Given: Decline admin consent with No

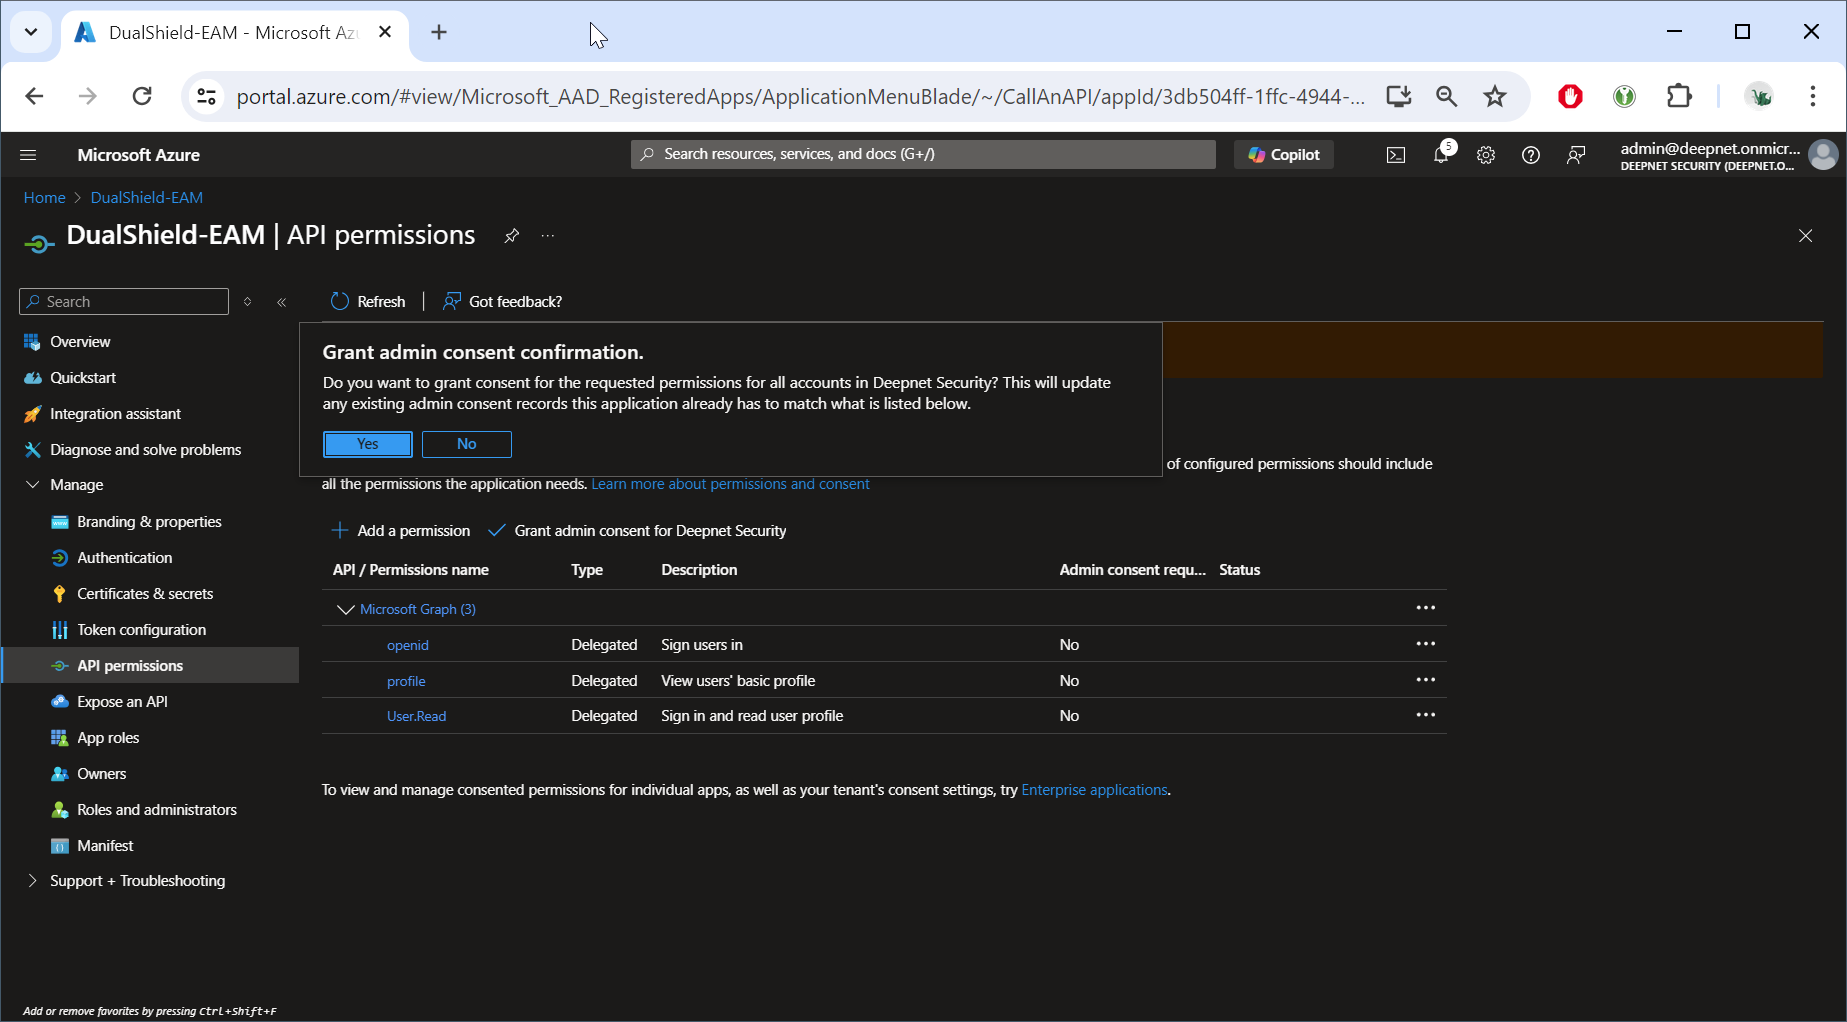Looking at the screenshot, I should [466, 444].
